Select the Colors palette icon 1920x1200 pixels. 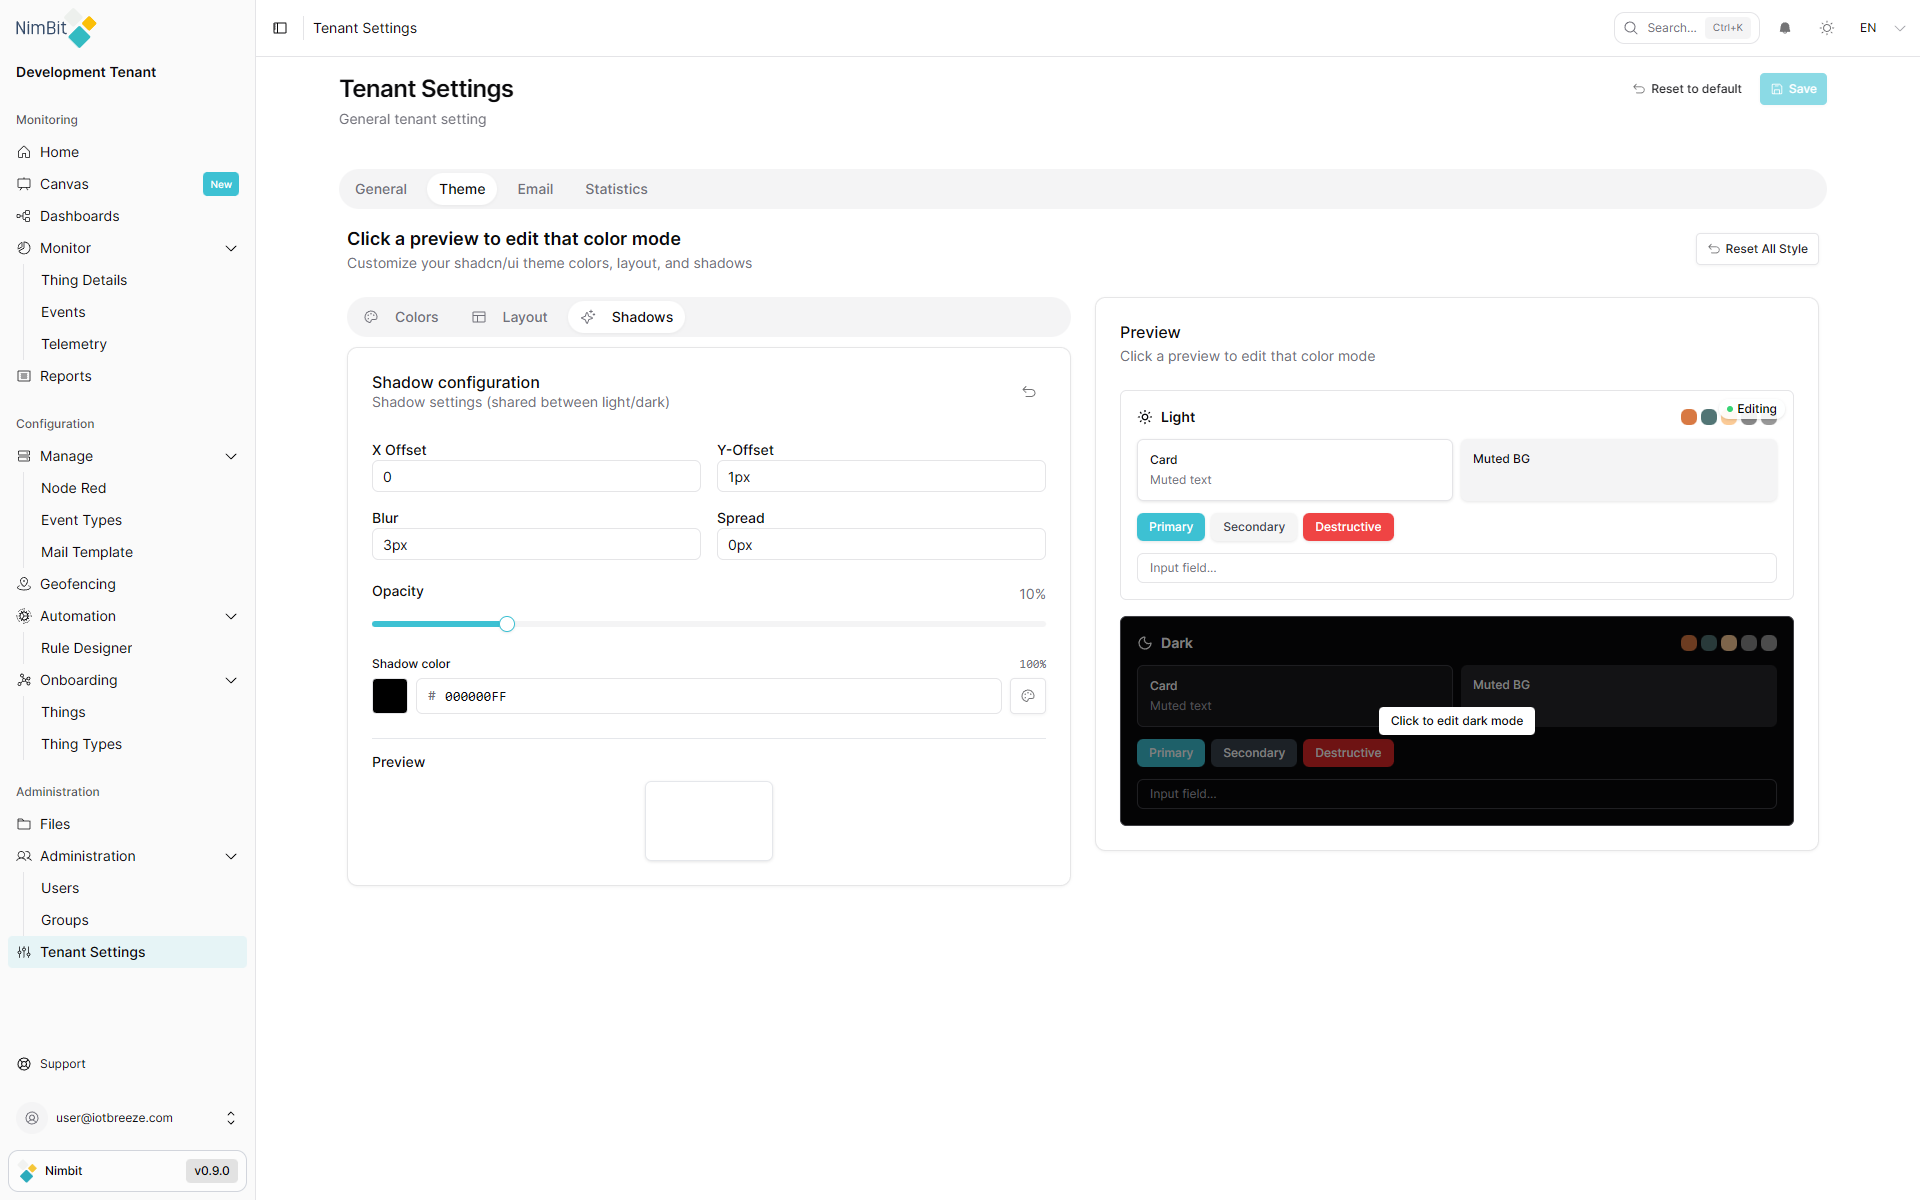click(371, 317)
